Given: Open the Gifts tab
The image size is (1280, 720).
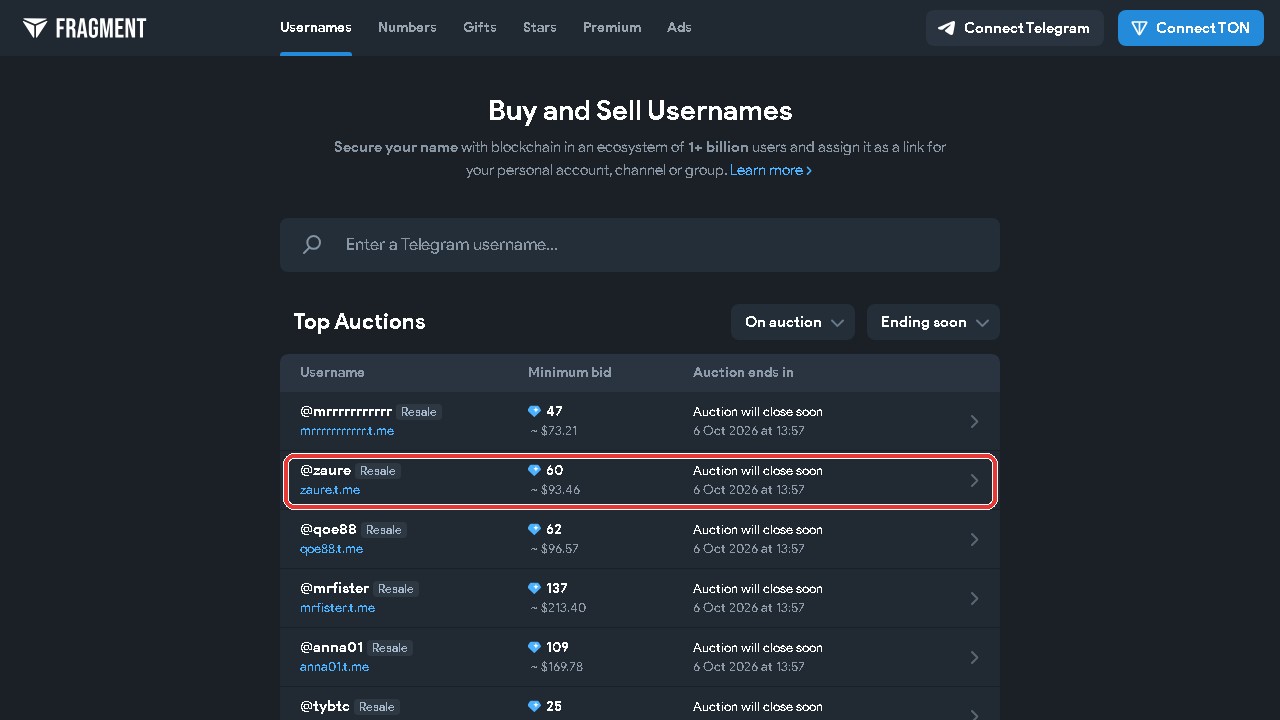Looking at the screenshot, I should [x=480, y=27].
